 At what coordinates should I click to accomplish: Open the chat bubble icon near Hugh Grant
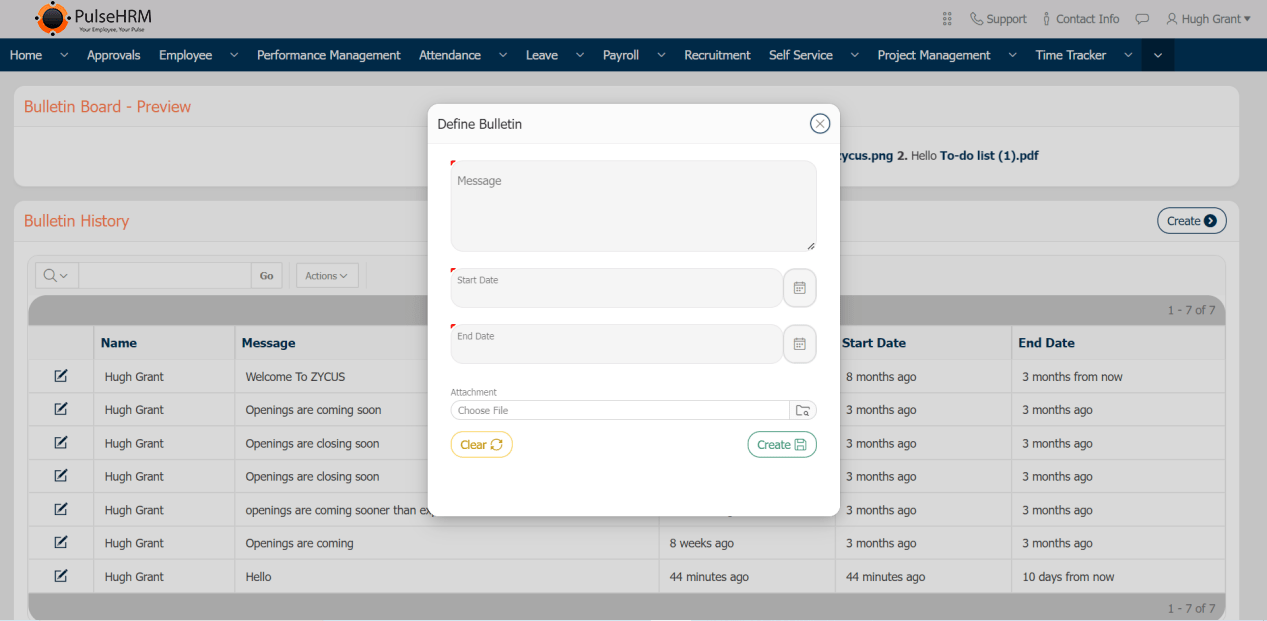(1142, 18)
